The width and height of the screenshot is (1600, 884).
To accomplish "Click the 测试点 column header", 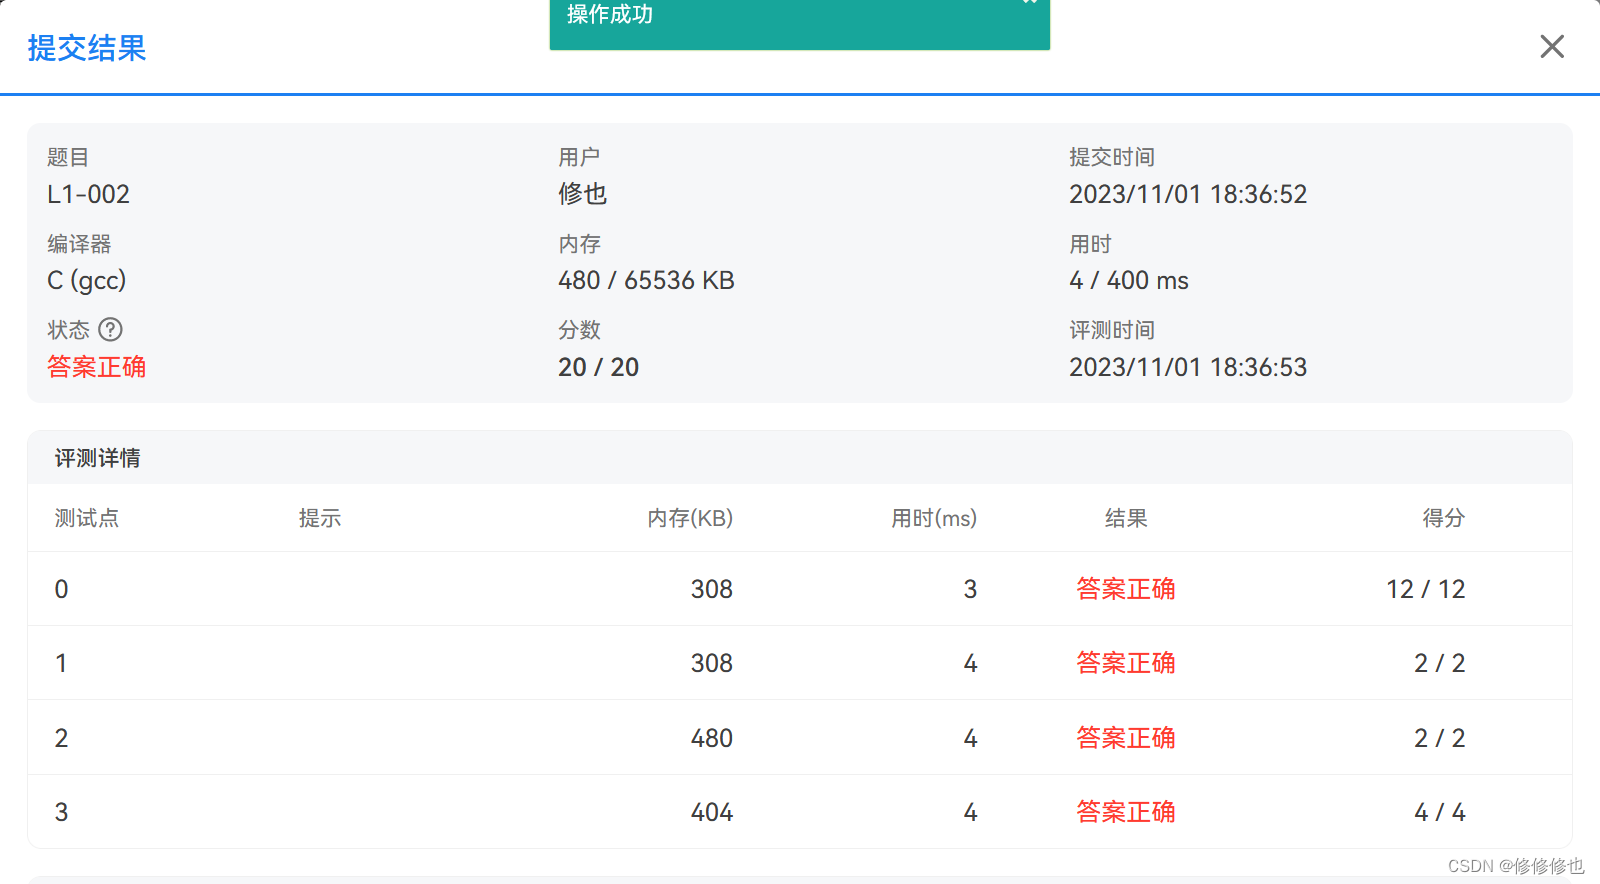I will pos(86,518).
